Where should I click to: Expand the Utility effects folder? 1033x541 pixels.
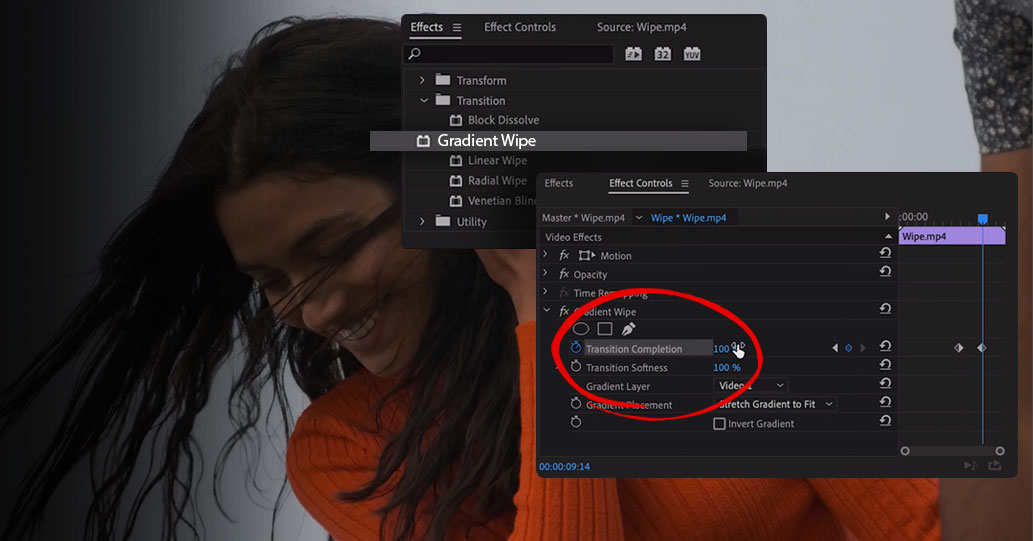coord(423,222)
